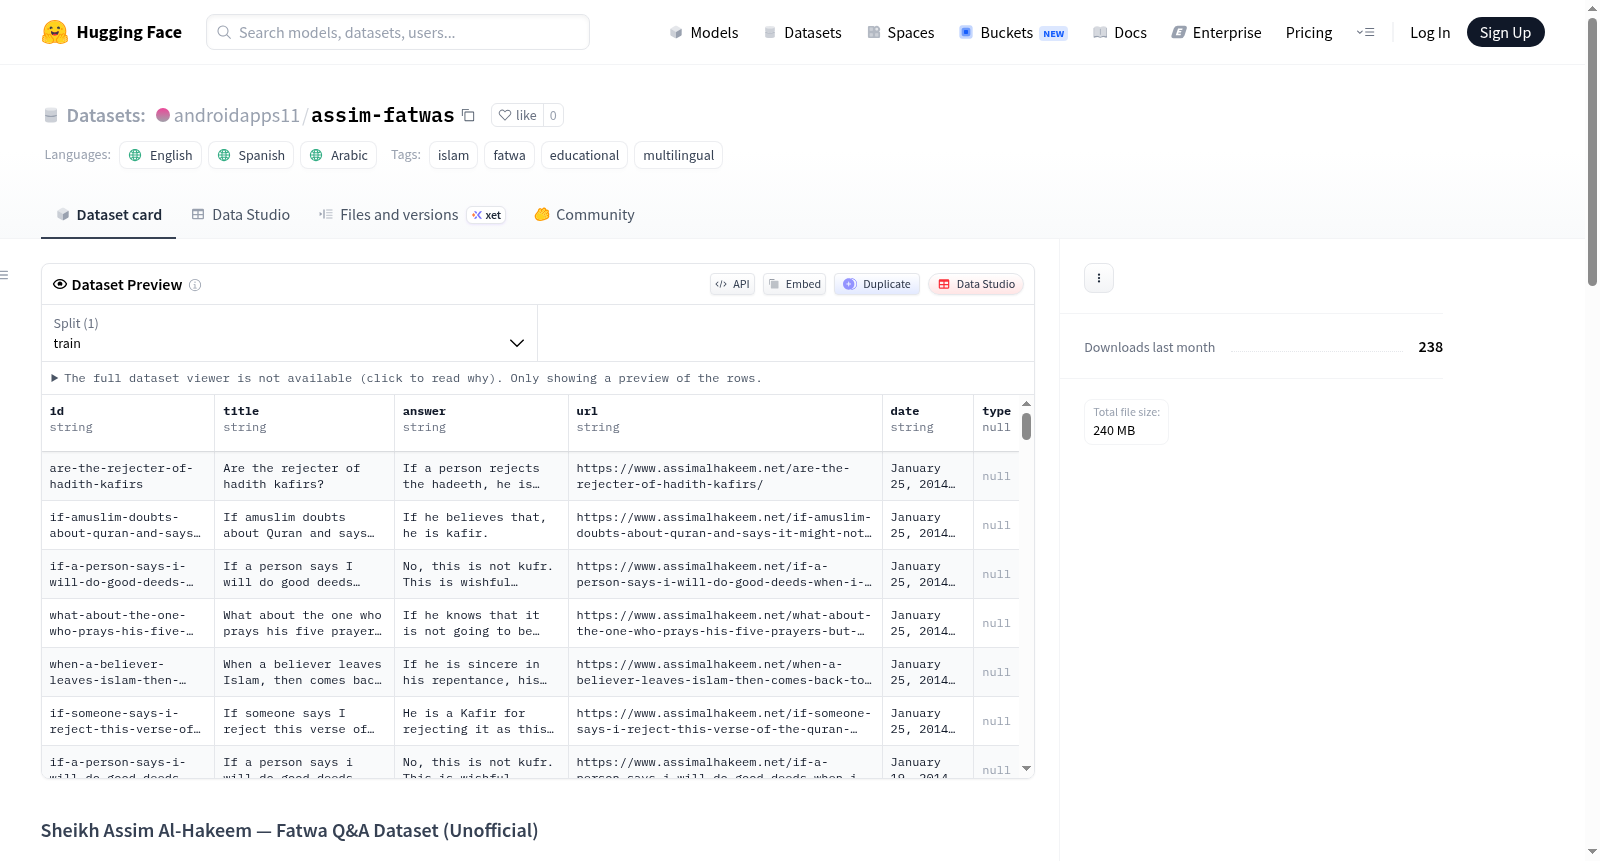Viewport: 1600px width, 861px height.
Task: Filter by the English language tag
Action: [161, 155]
